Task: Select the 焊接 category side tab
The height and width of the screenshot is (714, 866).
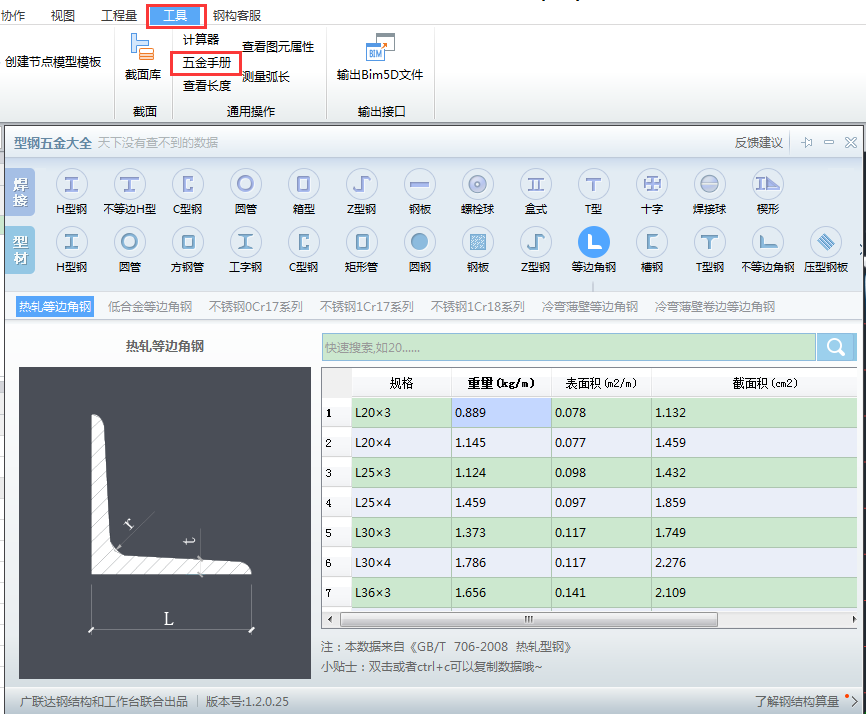Action: tap(20, 192)
